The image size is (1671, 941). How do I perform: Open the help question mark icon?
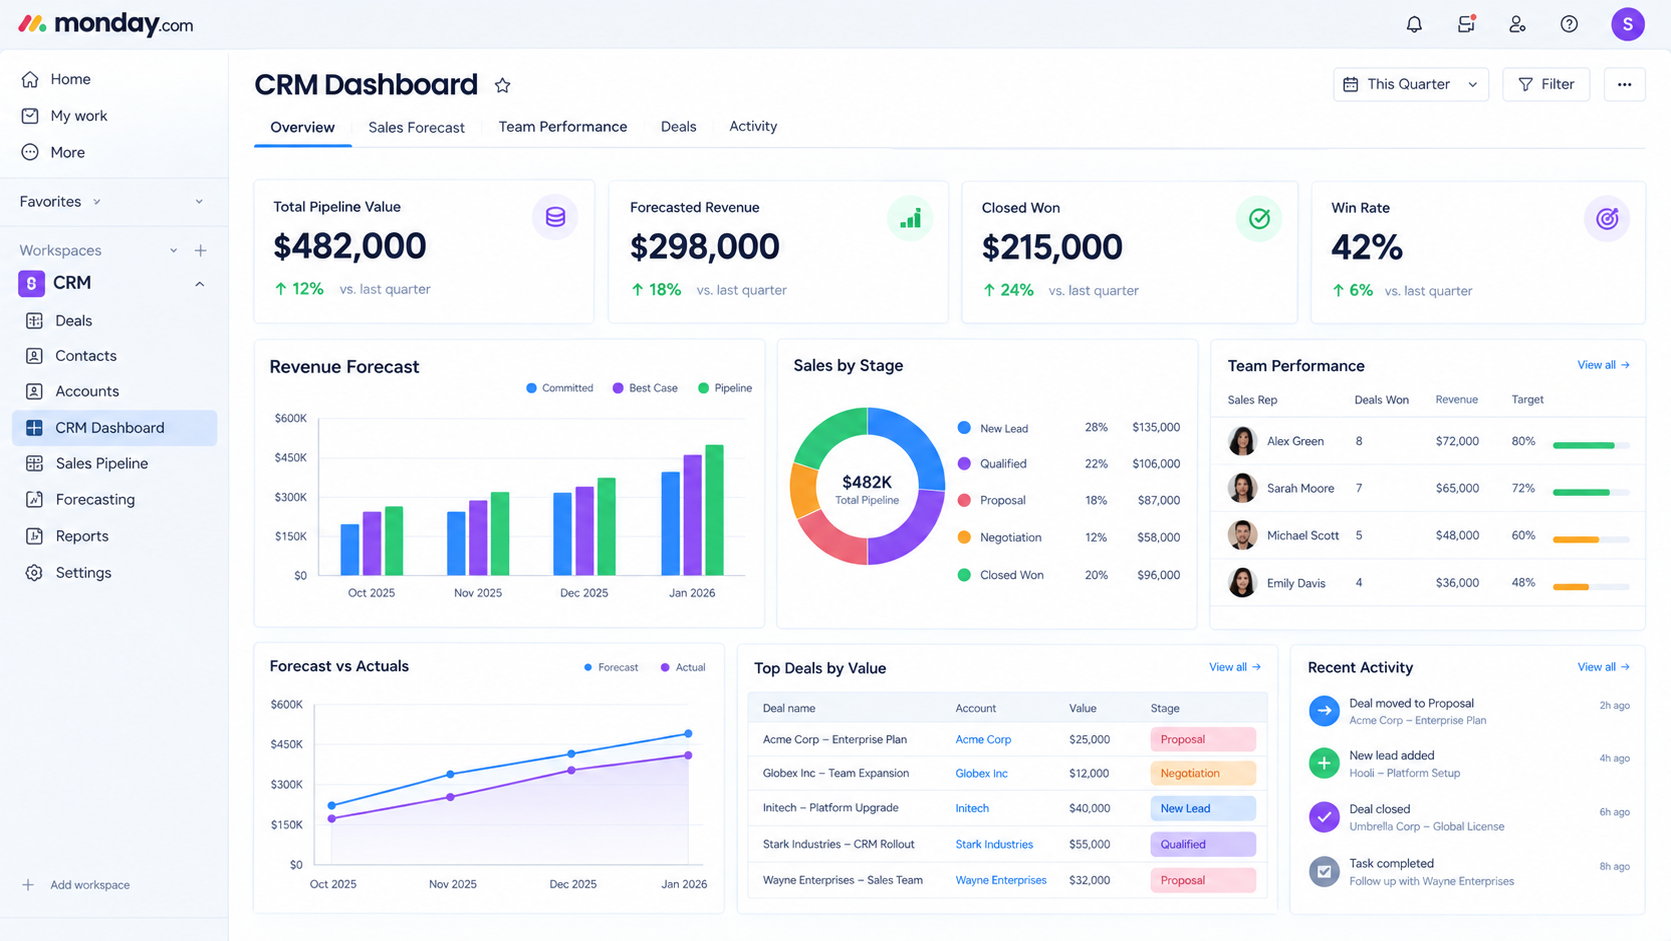pos(1569,24)
